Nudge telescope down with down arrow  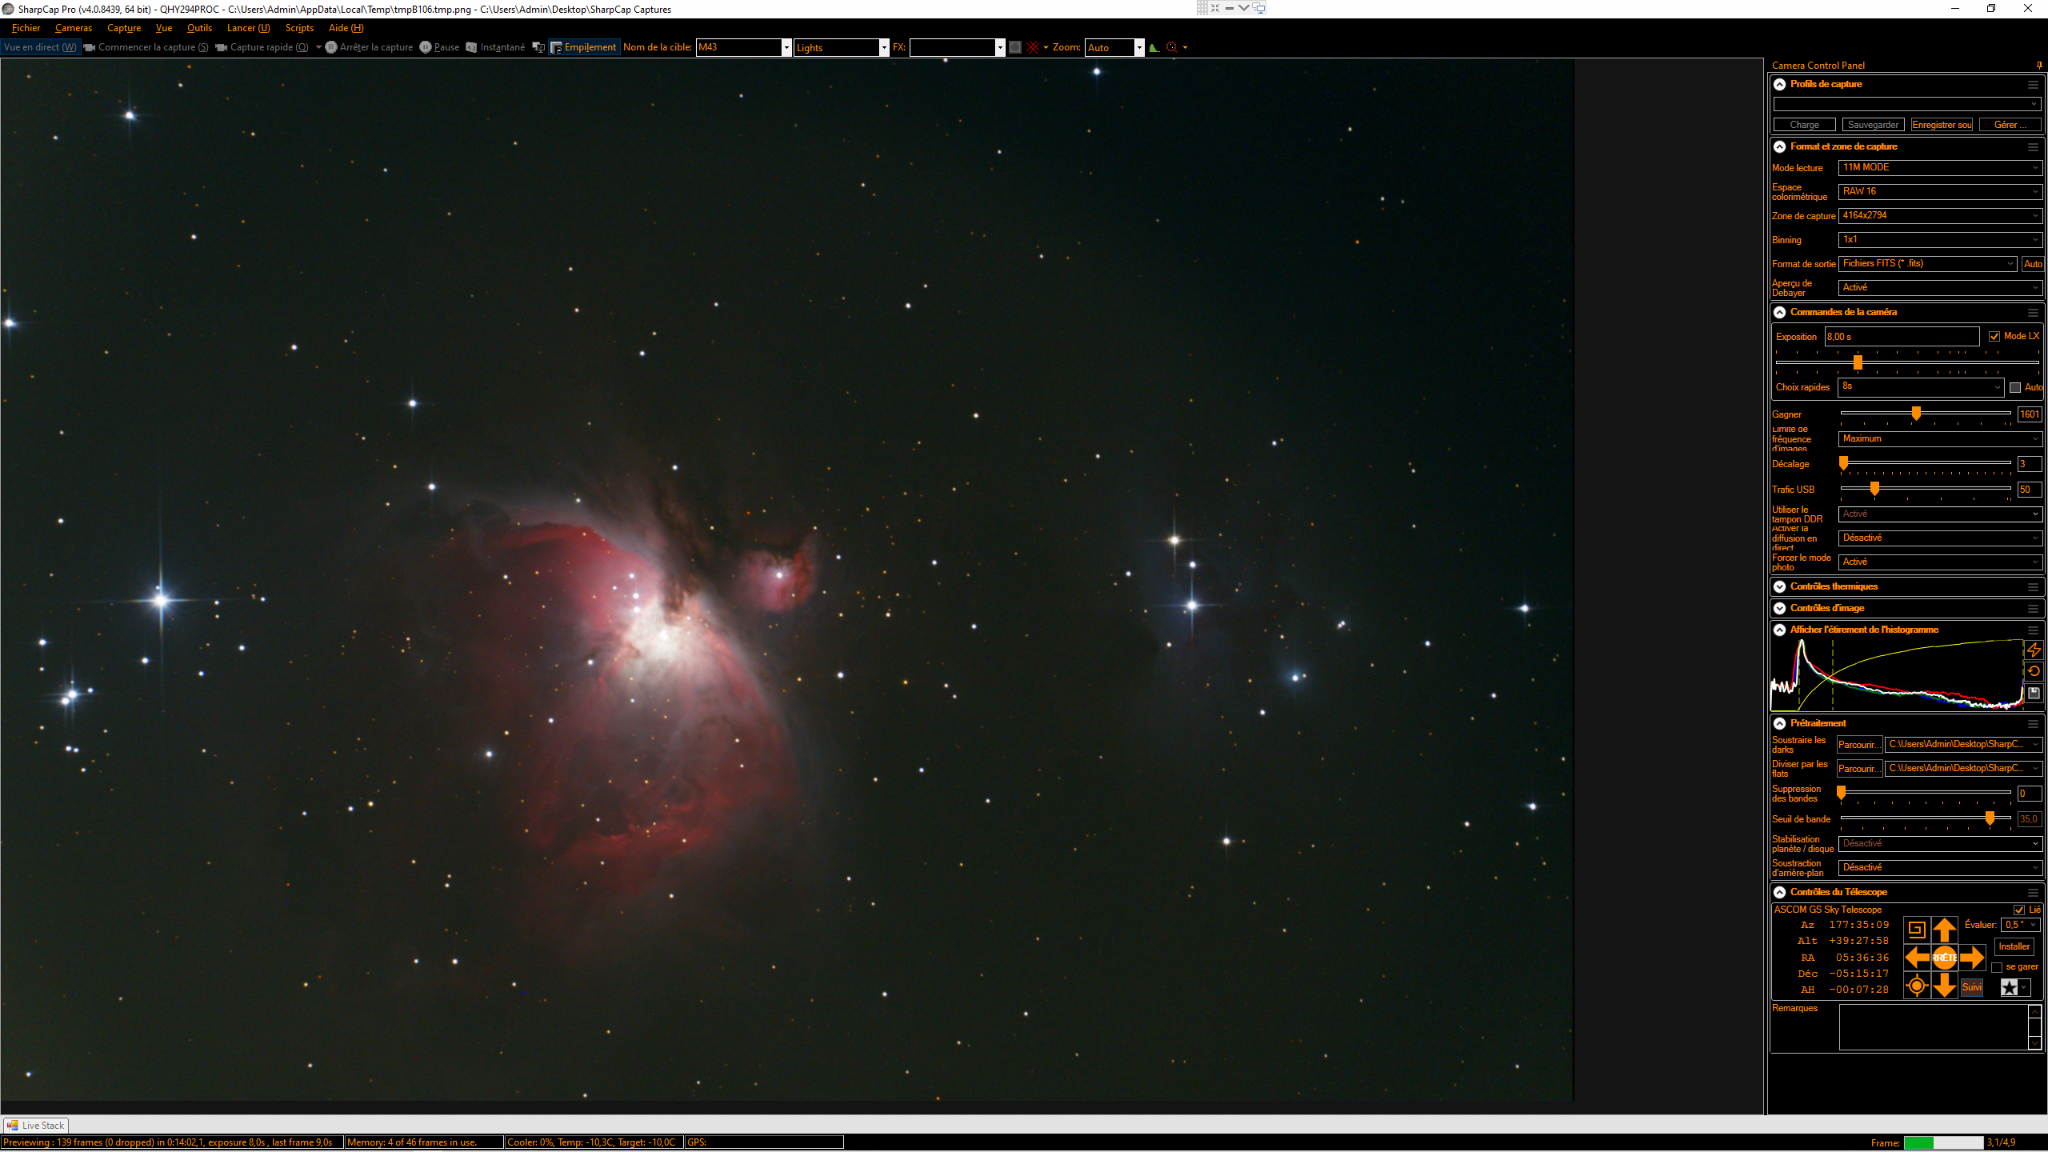(x=1944, y=986)
